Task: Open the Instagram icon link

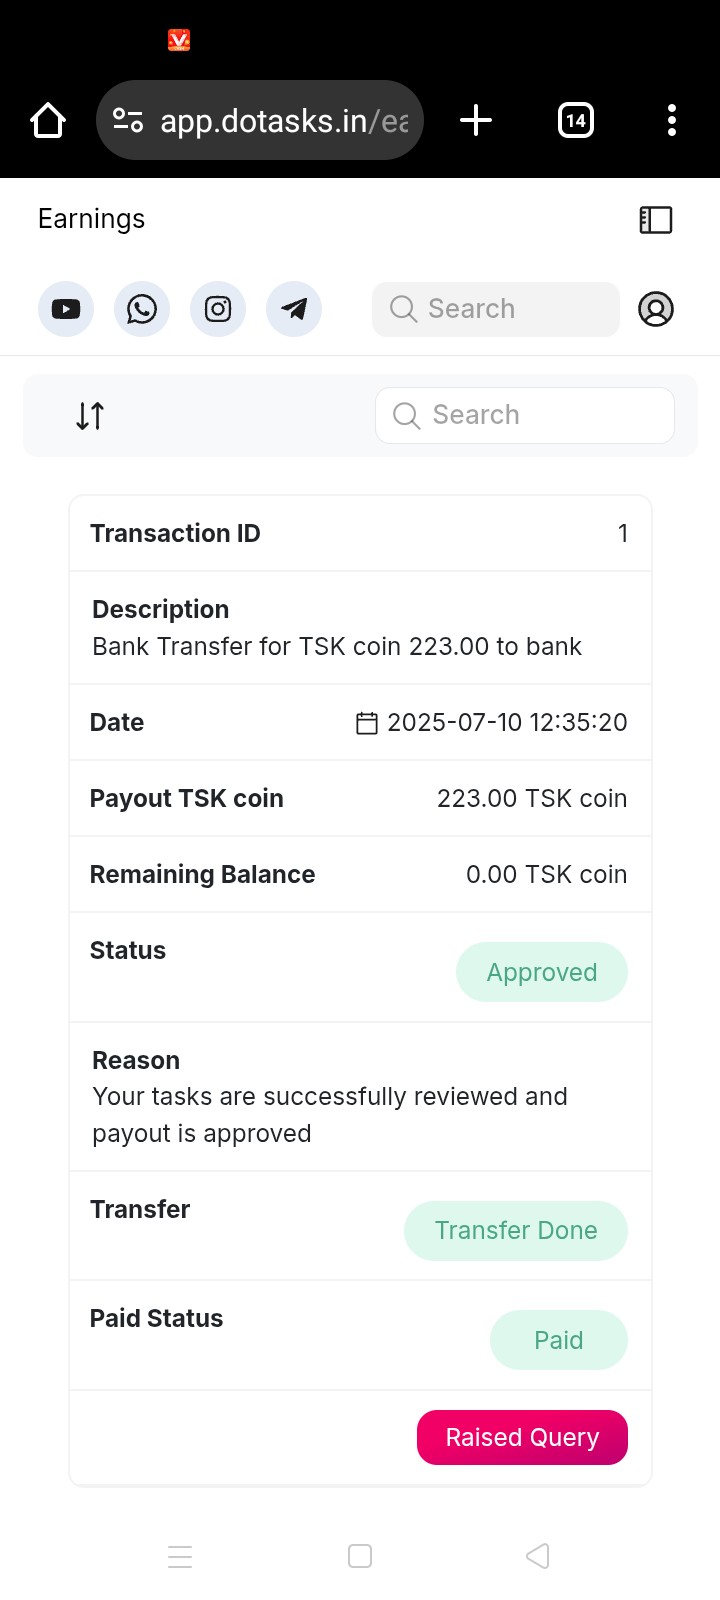Action: click(218, 309)
